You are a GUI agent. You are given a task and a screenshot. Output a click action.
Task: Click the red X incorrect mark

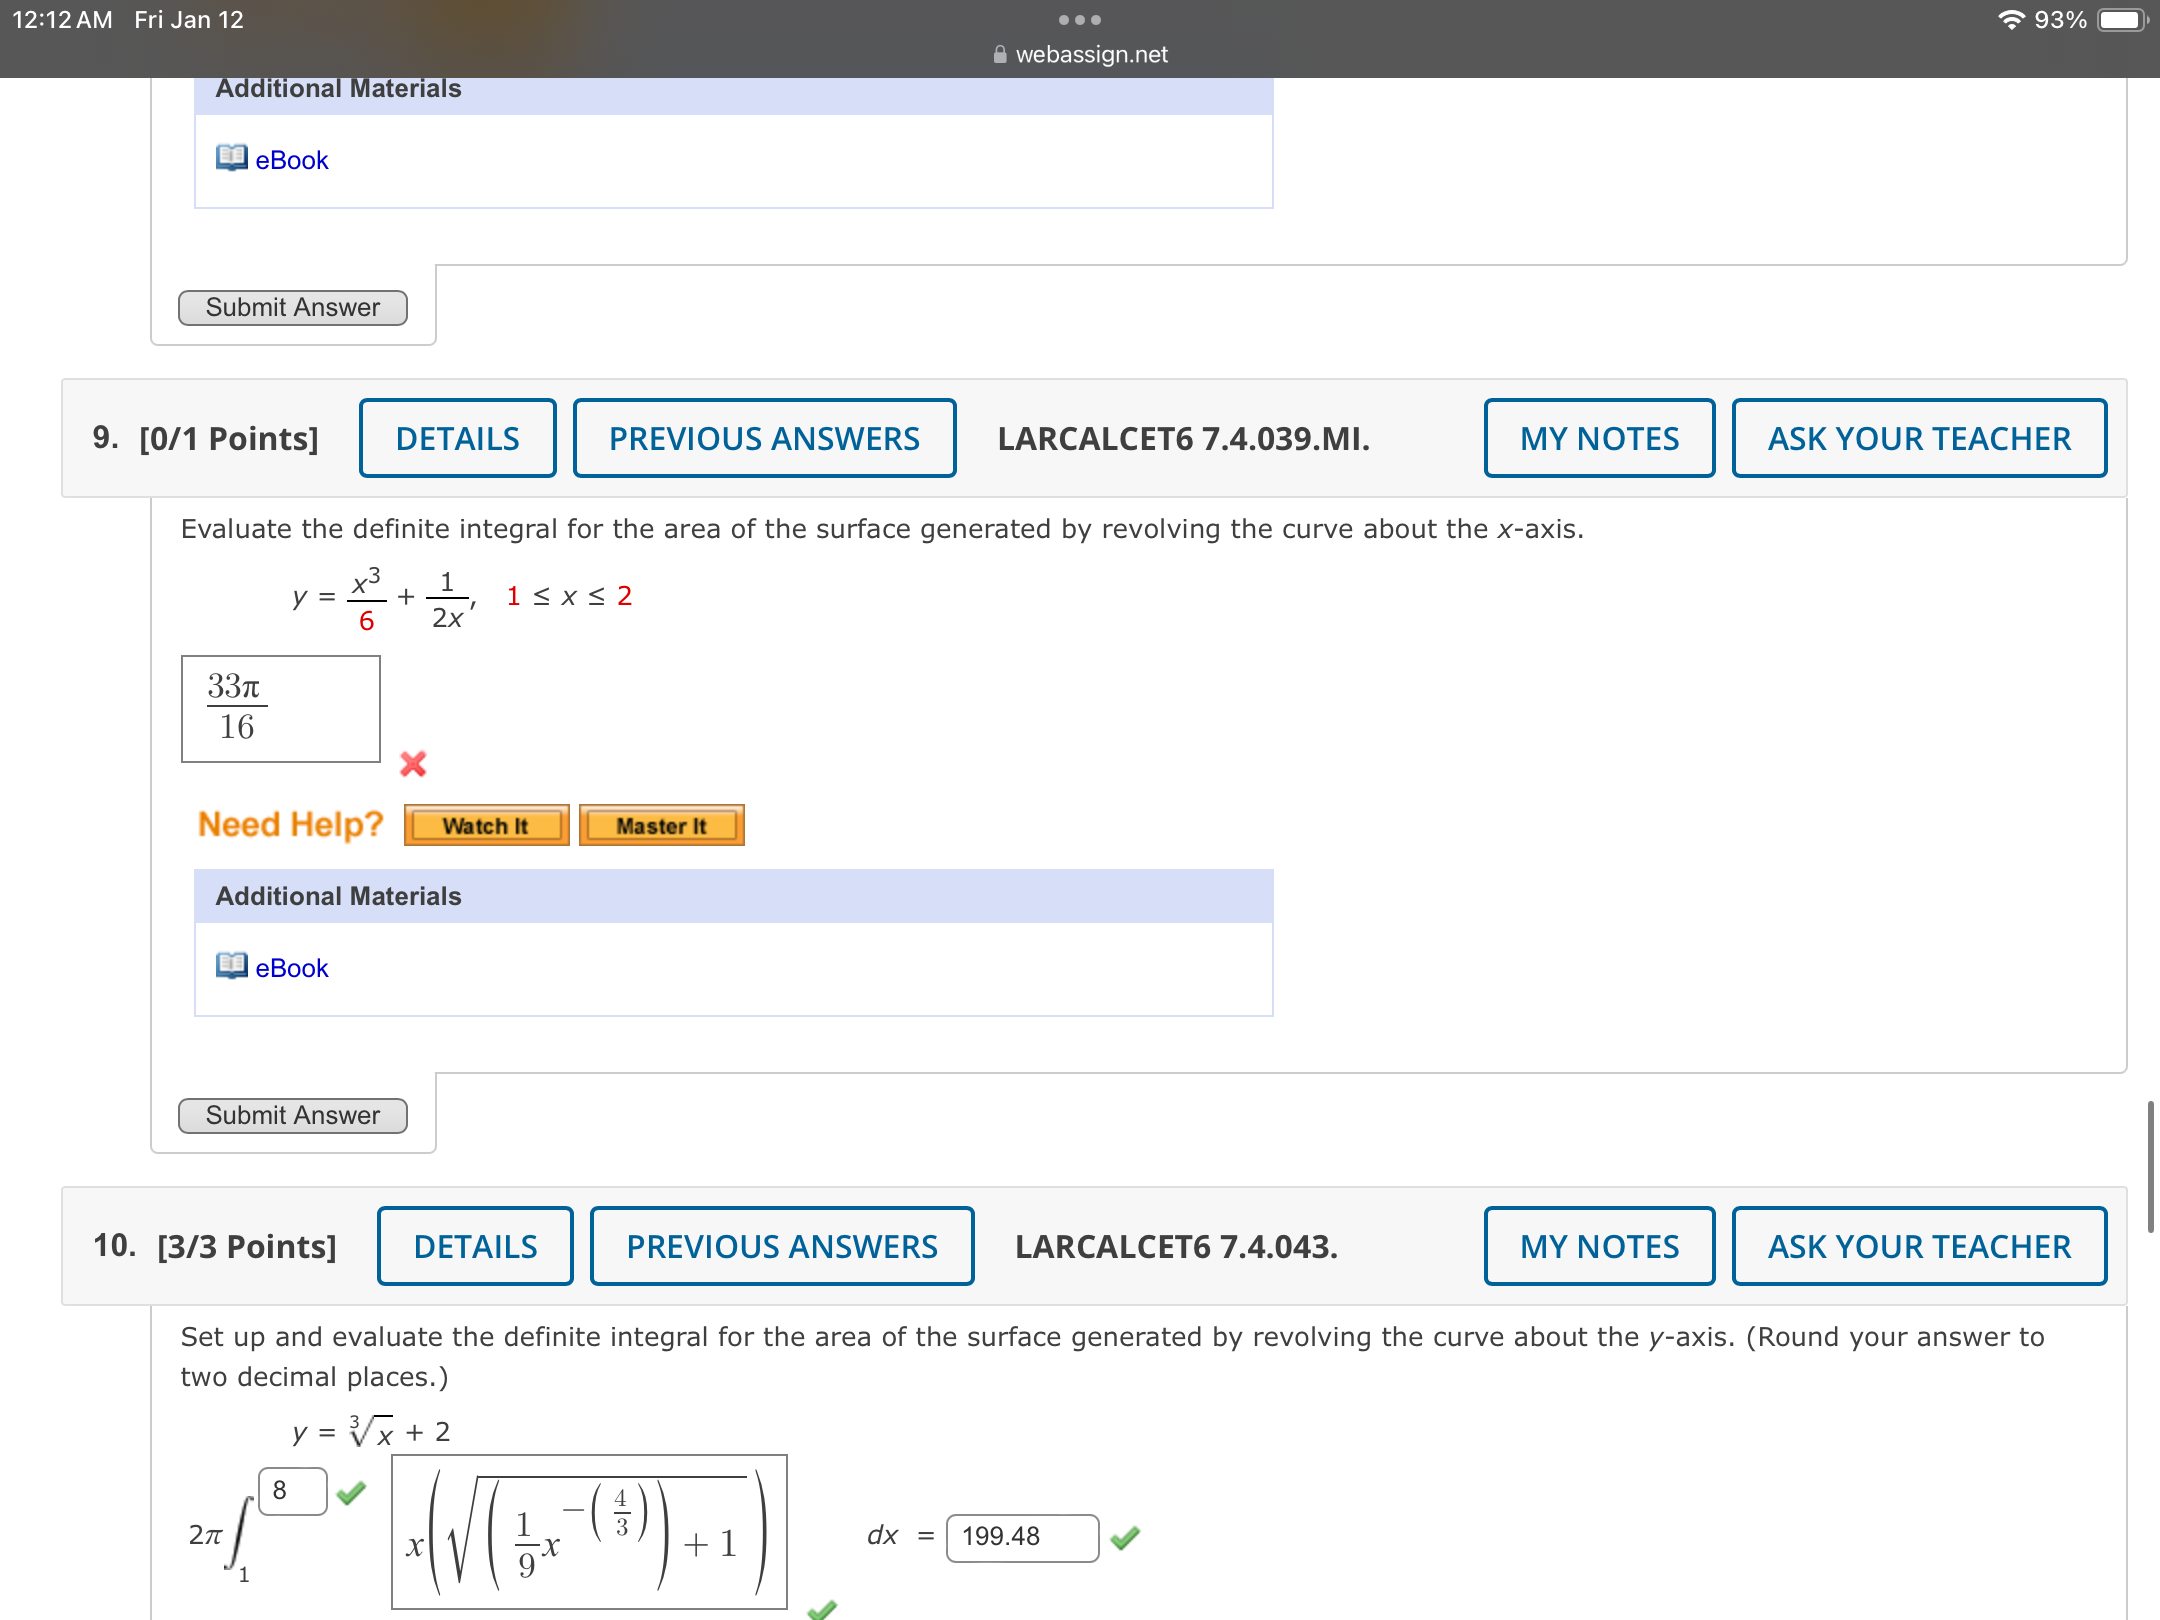coord(413,764)
